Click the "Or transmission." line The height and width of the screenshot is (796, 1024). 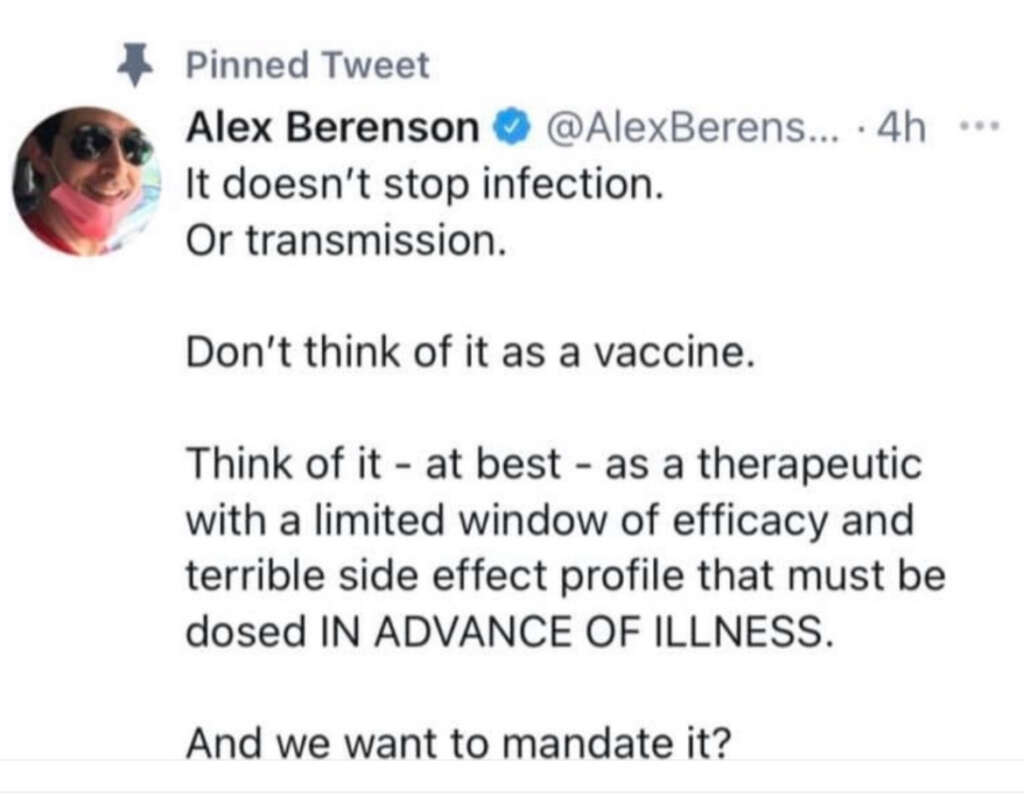tap(342, 242)
